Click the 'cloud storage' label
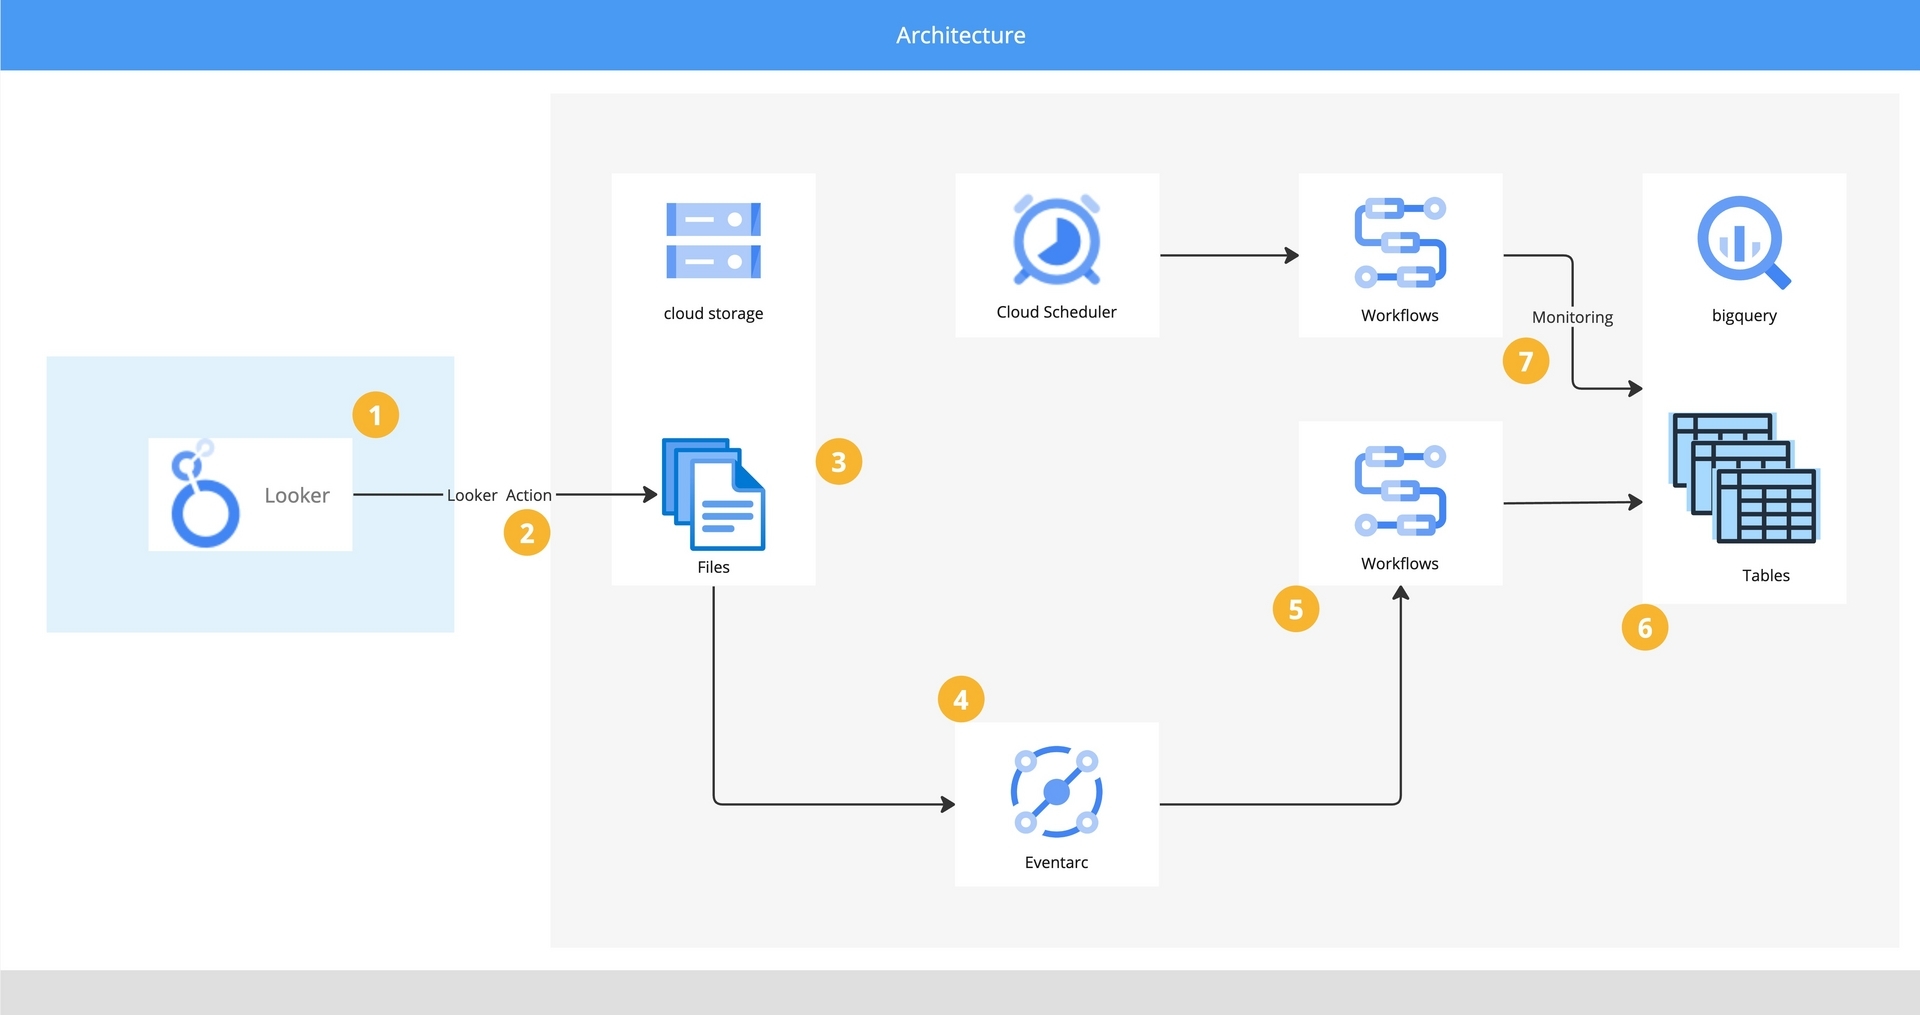The height and width of the screenshot is (1015, 1920). (713, 313)
